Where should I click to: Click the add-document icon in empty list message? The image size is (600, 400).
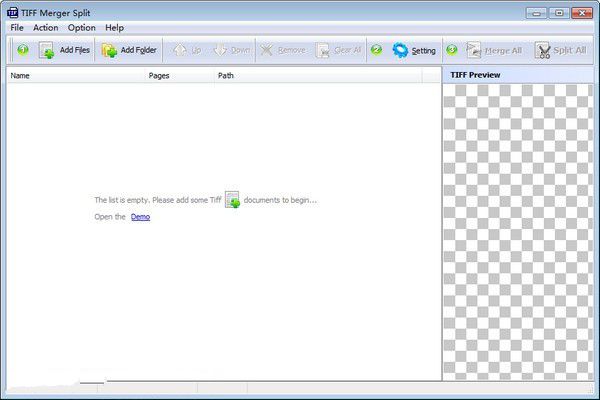tap(232, 200)
